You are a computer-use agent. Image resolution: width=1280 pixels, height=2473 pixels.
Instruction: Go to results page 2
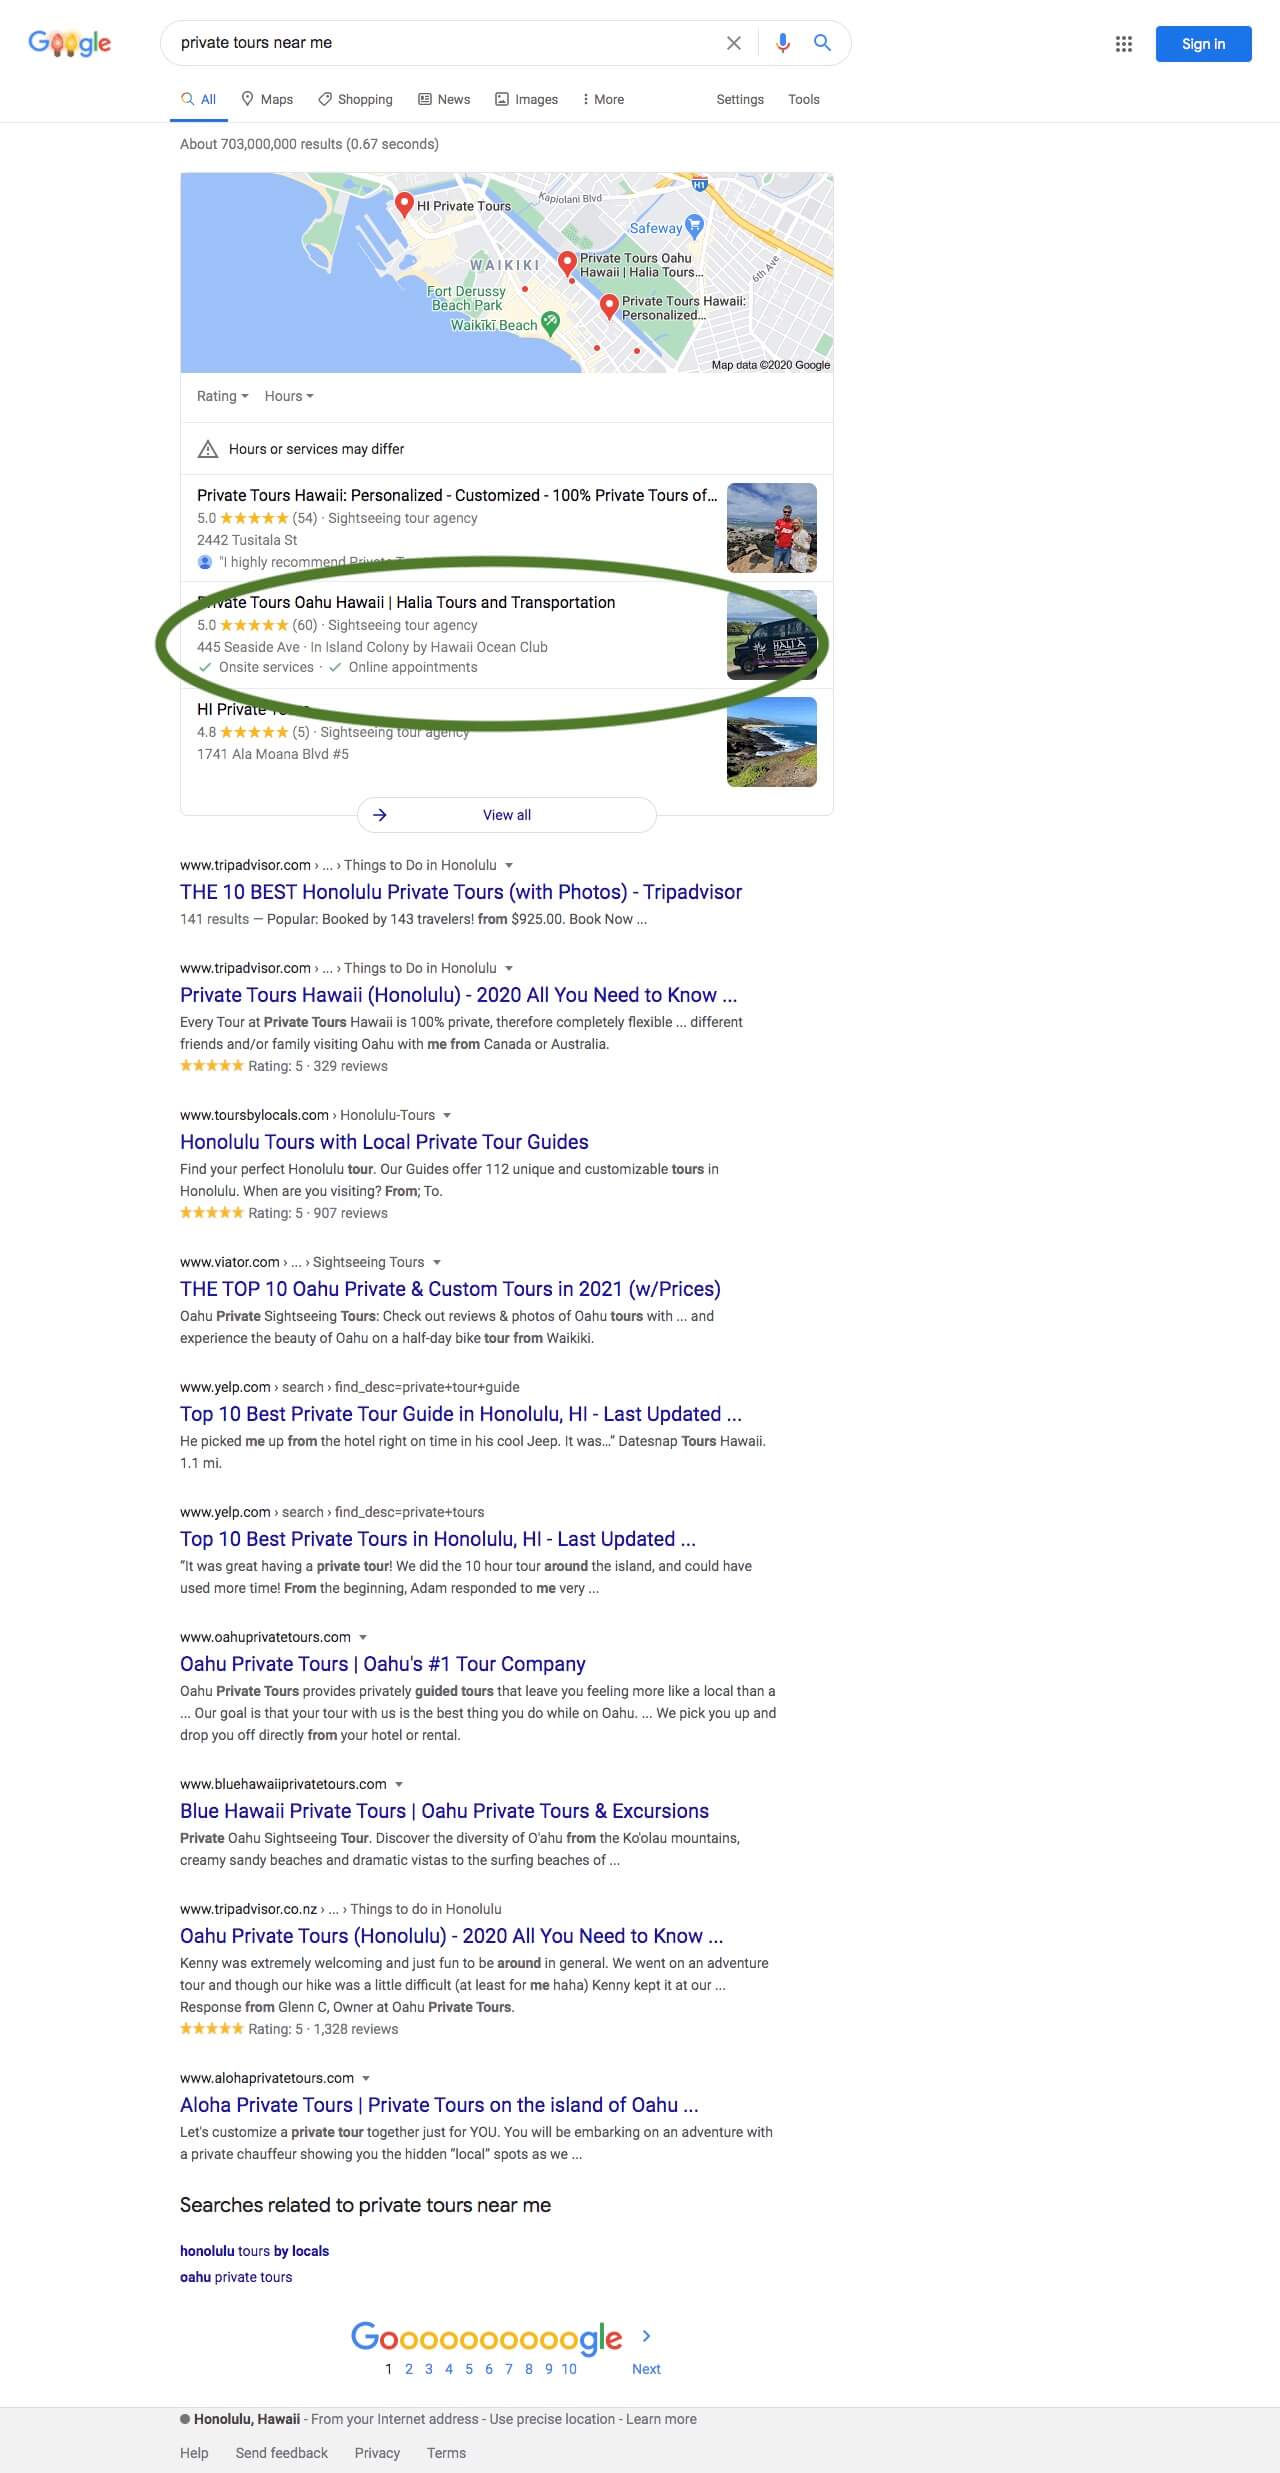(x=408, y=2369)
